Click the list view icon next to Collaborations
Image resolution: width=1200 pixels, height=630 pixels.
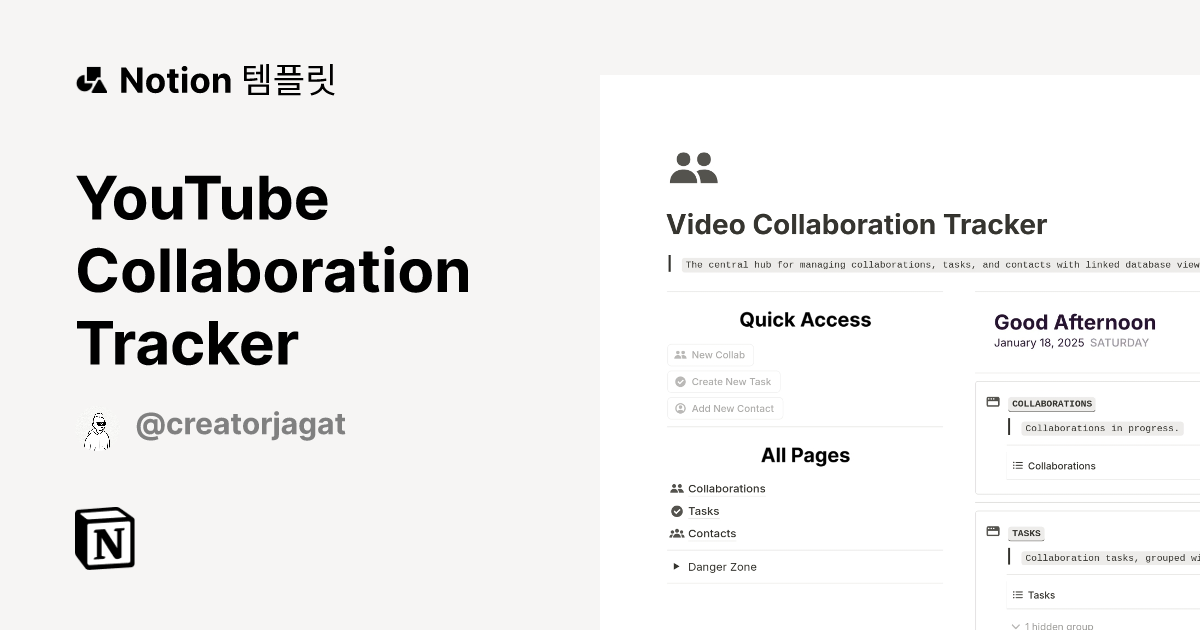point(1016,465)
